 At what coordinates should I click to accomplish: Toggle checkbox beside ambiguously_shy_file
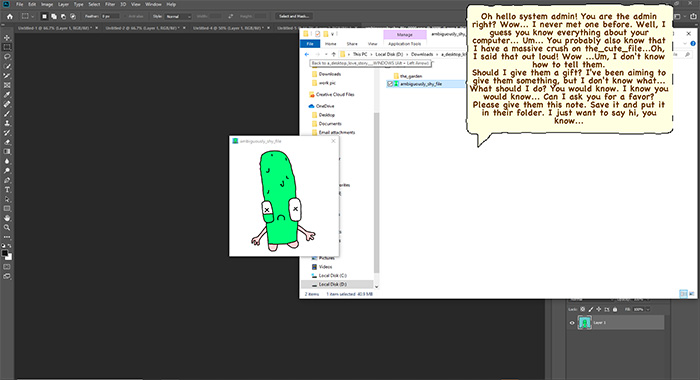pyautogui.click(x=390, y=84)
